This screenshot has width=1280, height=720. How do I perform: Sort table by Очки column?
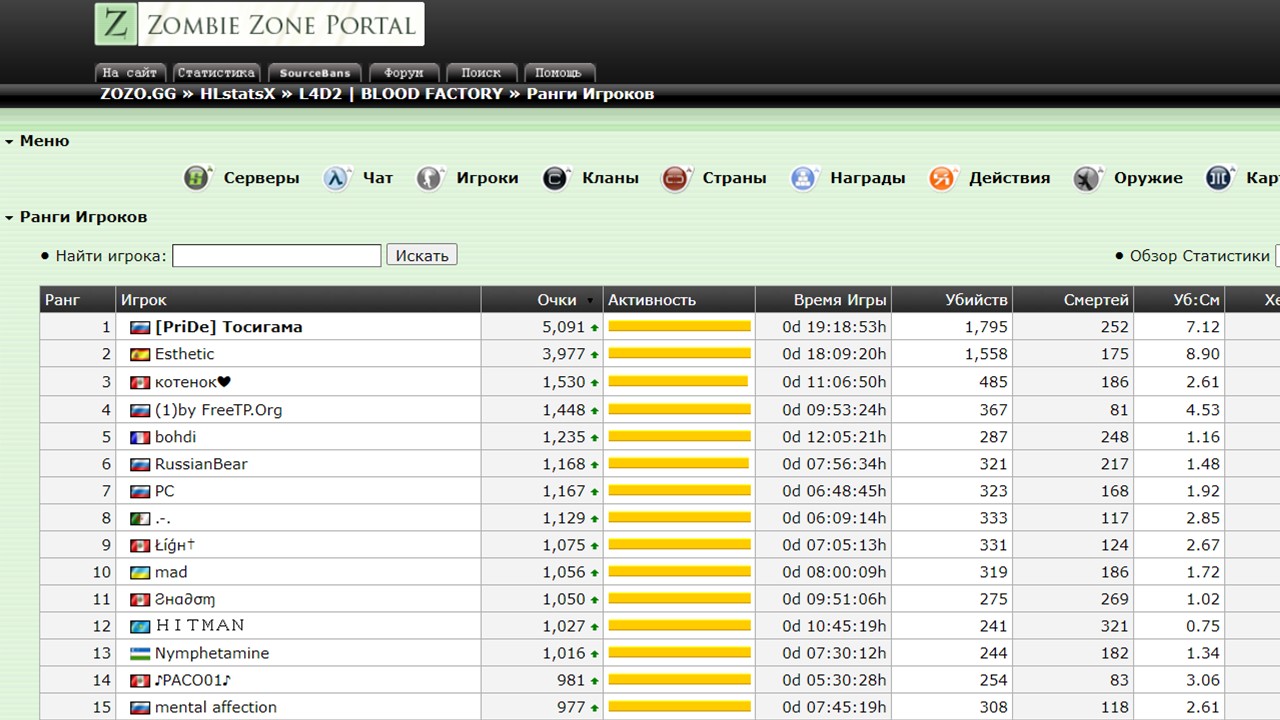[x=557, y=300]
